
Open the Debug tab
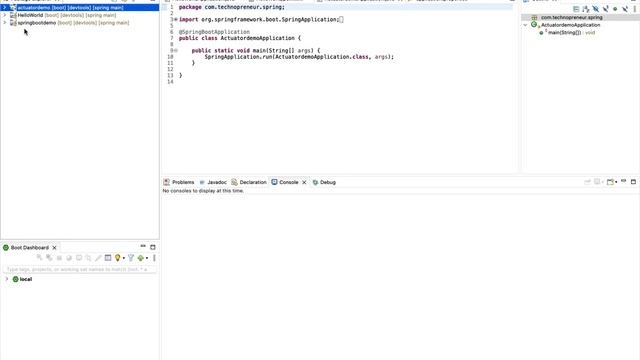pyautogui.click(x=324, y=182)
